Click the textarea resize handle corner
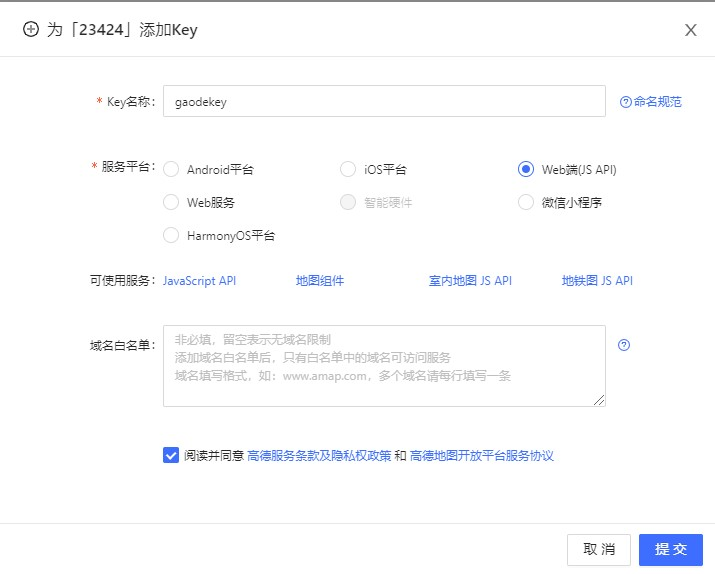The height and width of the screenshot is (574, 715). coord(599,400)
